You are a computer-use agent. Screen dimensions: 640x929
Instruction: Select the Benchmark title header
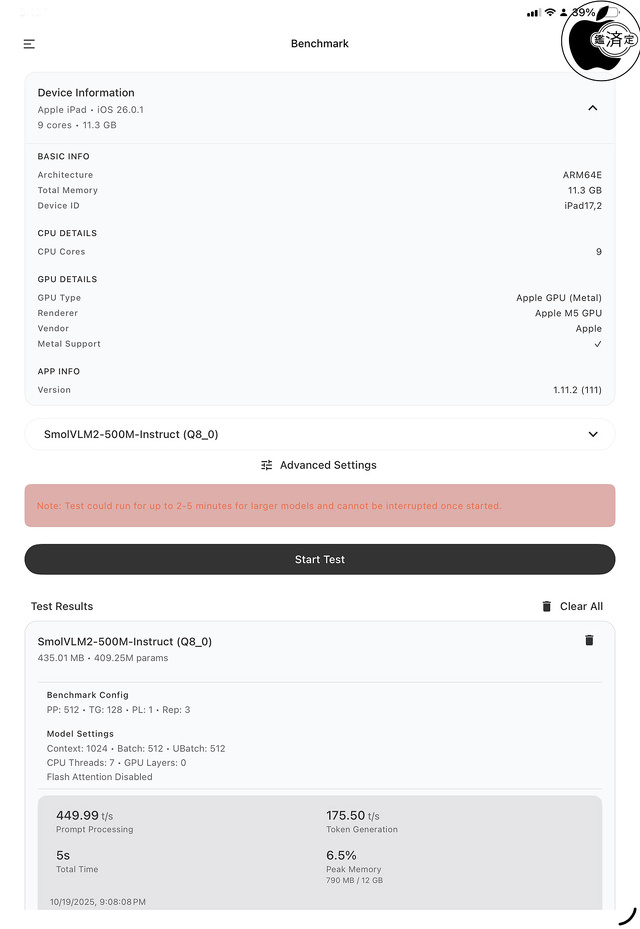click(x=320, y=43)
